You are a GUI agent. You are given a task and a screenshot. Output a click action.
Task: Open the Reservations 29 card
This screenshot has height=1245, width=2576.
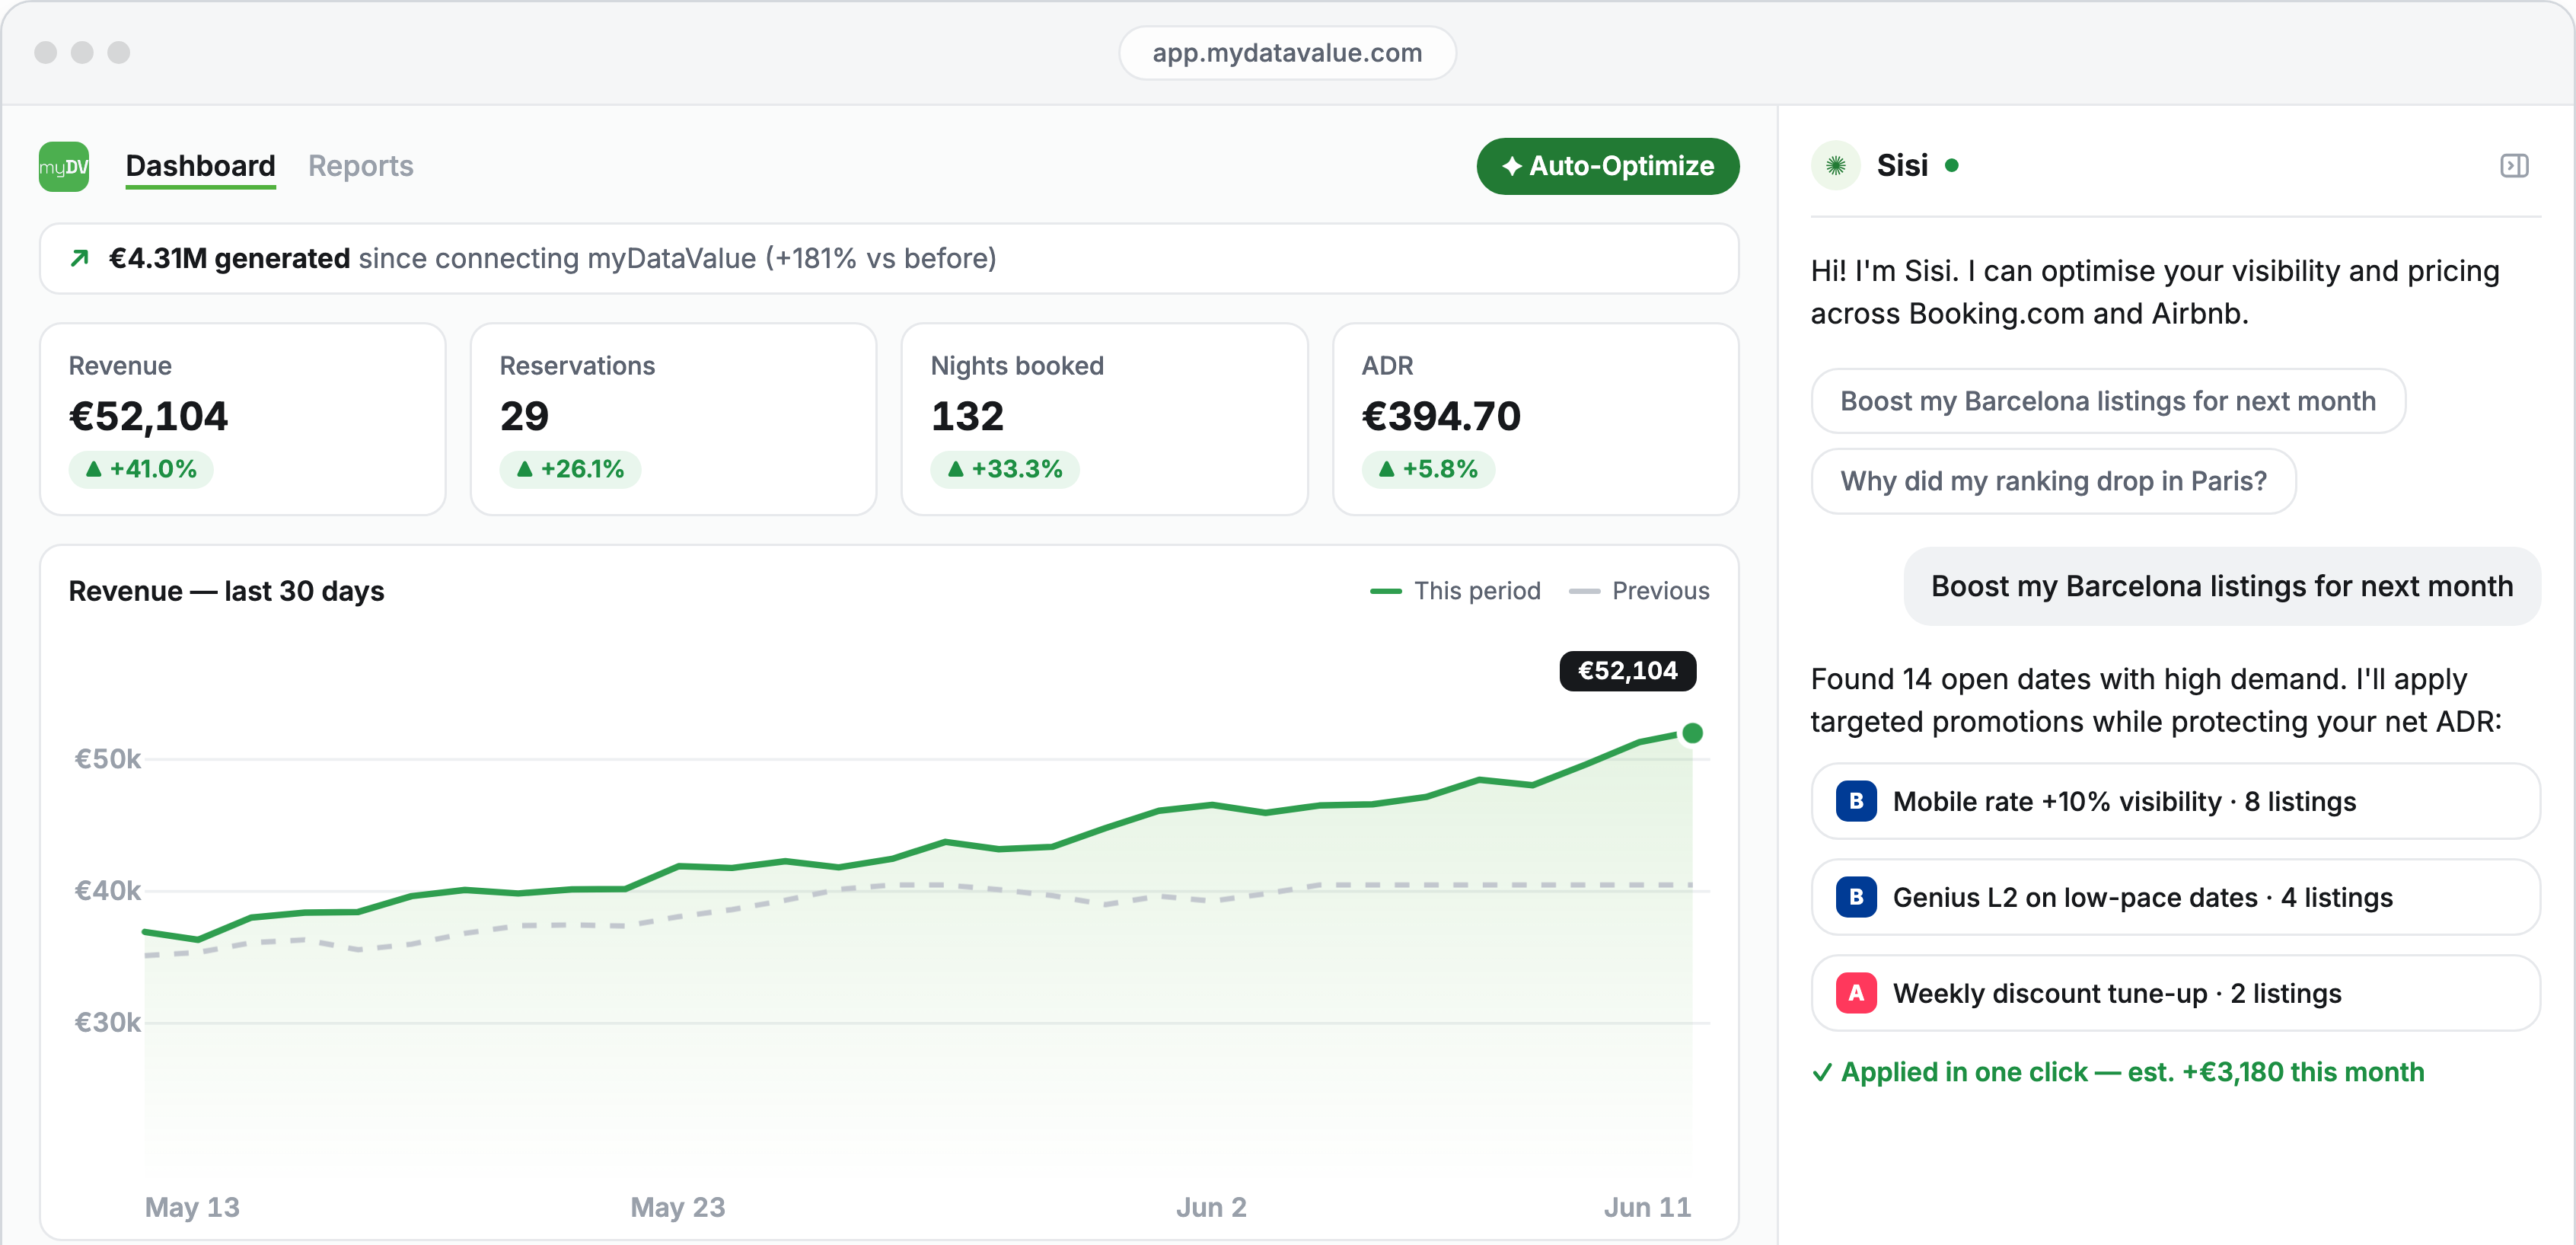[x=673, y=419]
